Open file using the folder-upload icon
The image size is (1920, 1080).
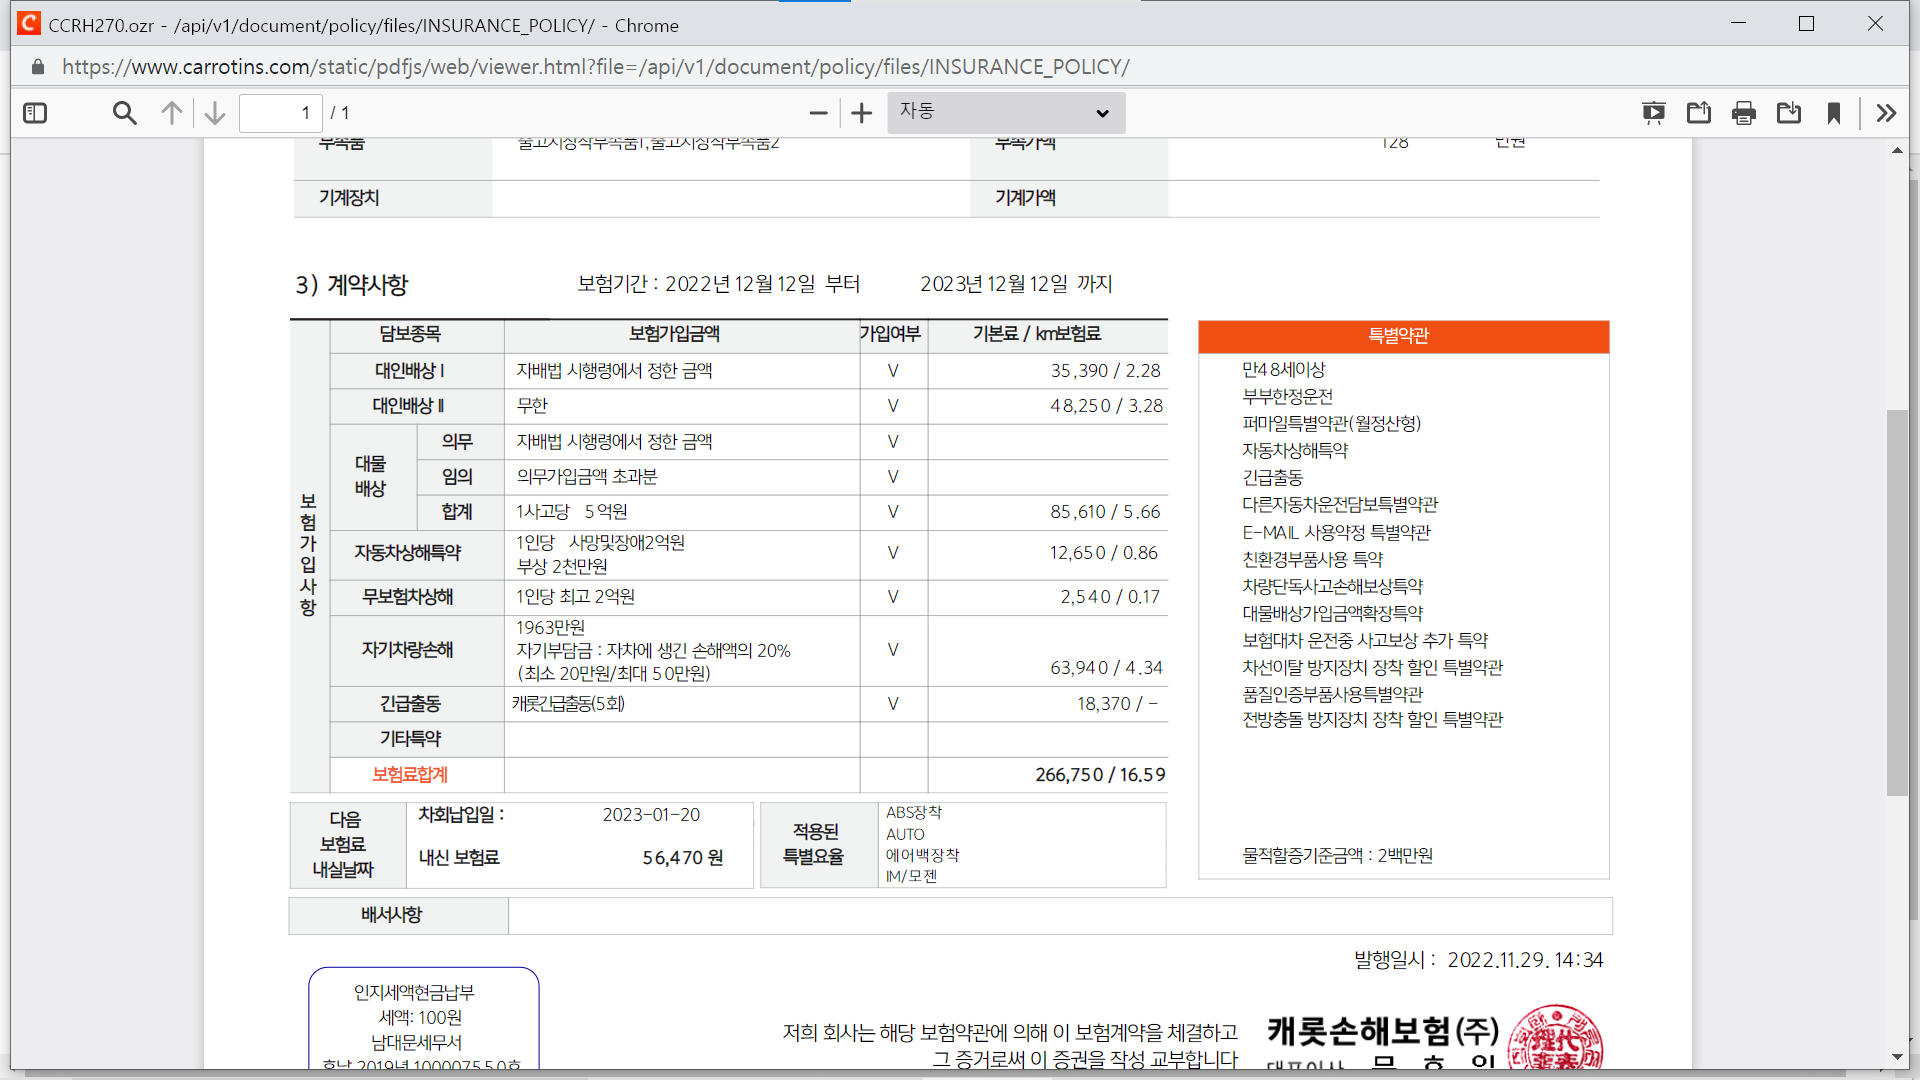point(1699,113)
